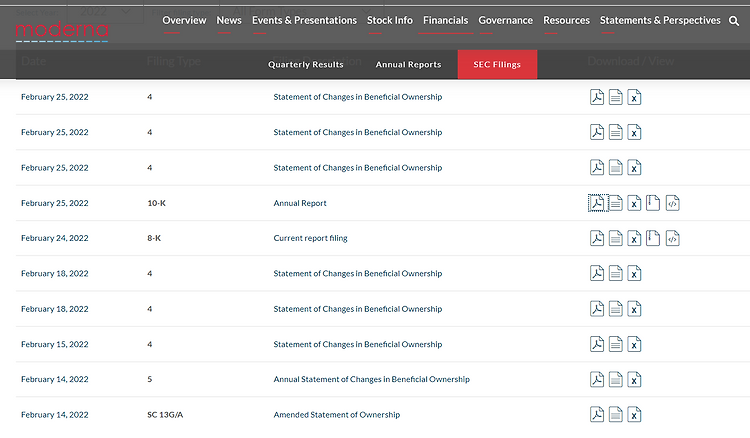
Task: Download the Excel icon for the February 15 Form 4
Action: 634,344
